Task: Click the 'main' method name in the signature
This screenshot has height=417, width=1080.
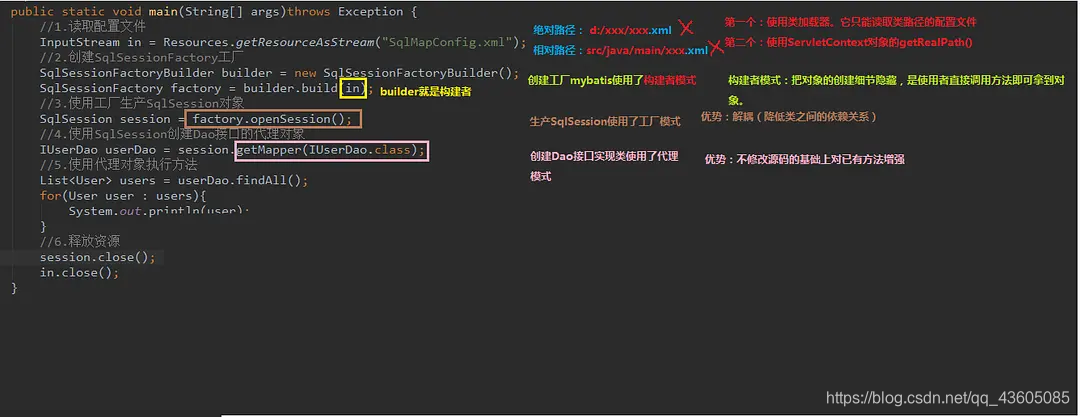Action: (x=163, y=12)
